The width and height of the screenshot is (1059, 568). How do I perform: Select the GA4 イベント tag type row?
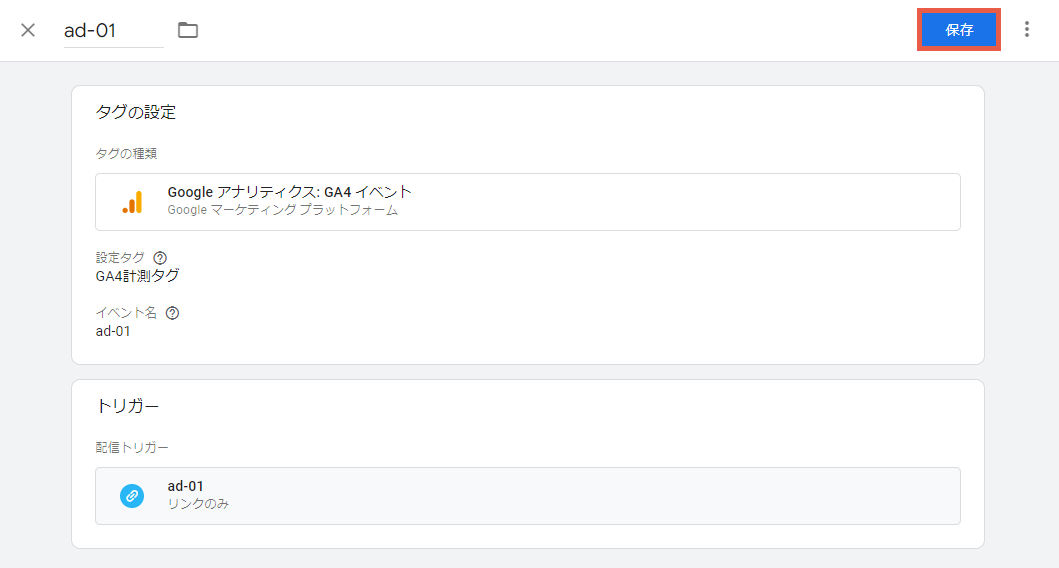coord(527,202)
